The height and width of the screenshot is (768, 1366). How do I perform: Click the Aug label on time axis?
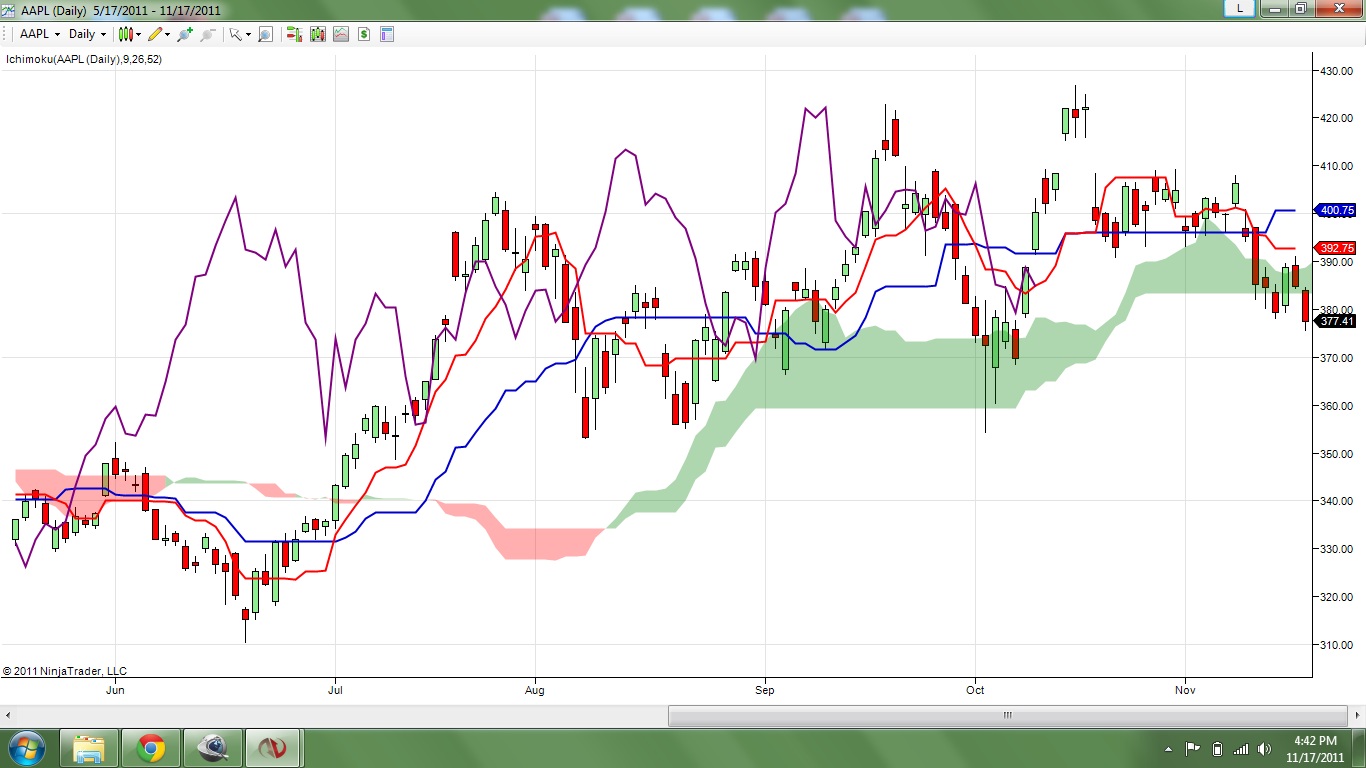tap(535, 690)
